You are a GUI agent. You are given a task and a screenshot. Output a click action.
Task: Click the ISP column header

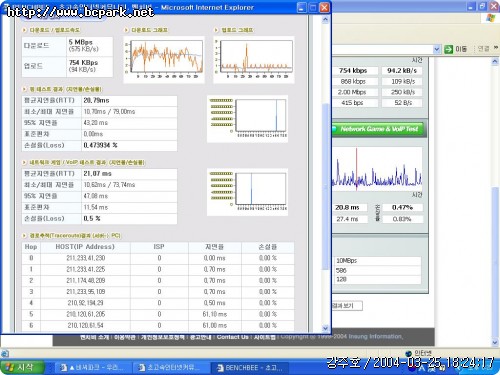click(x=159, y=247)
